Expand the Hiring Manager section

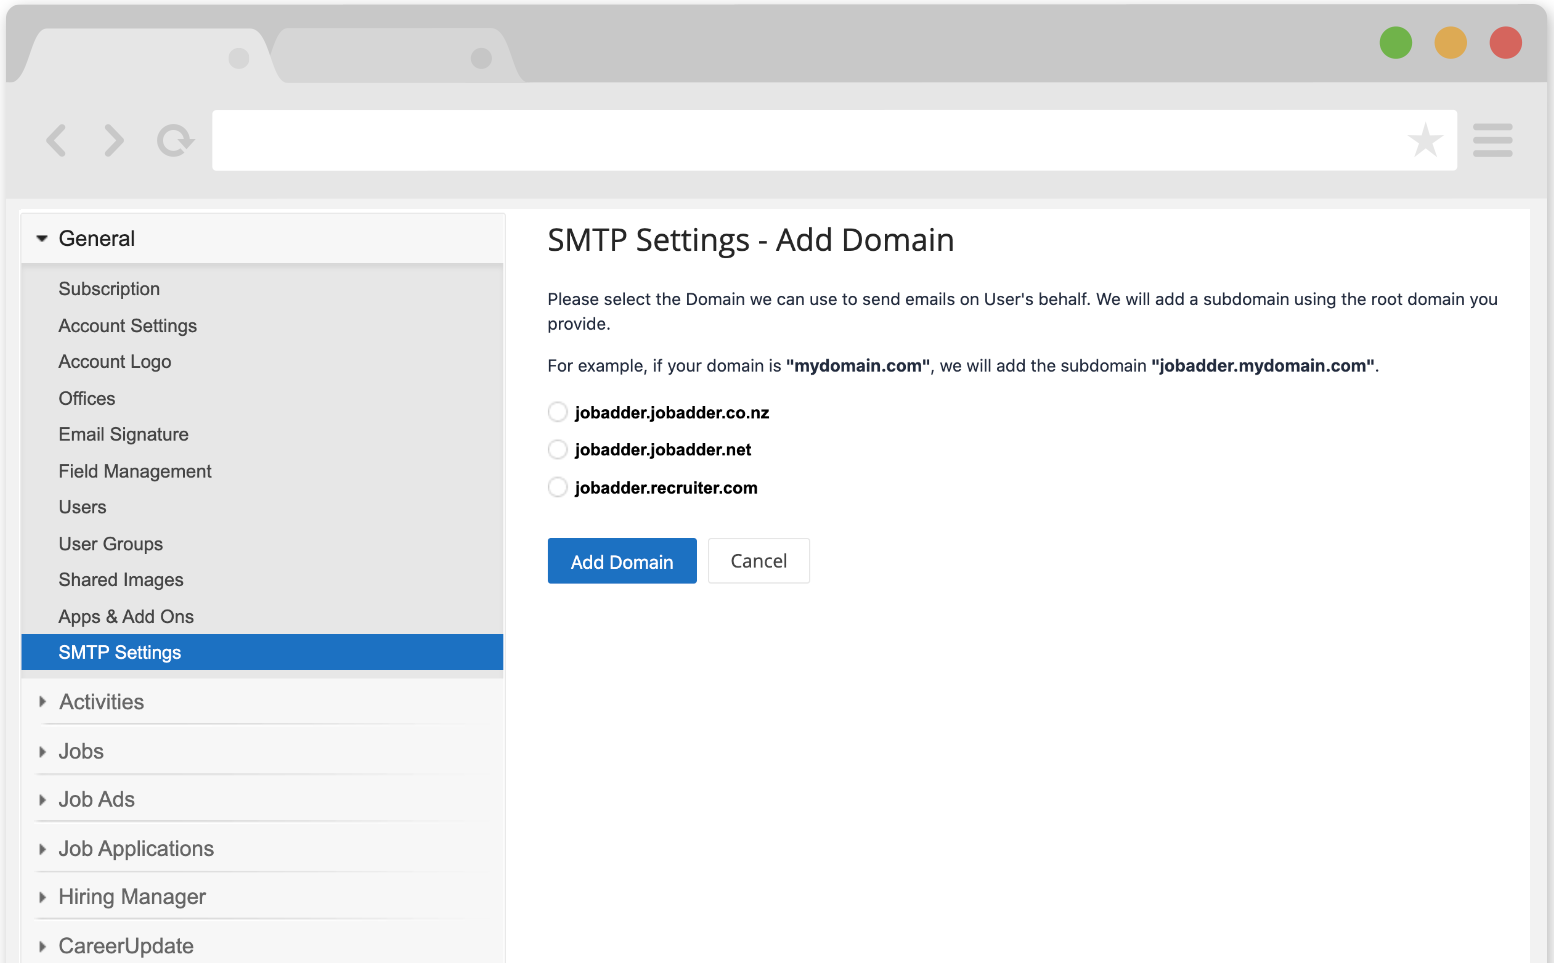[x=131, y=896]
